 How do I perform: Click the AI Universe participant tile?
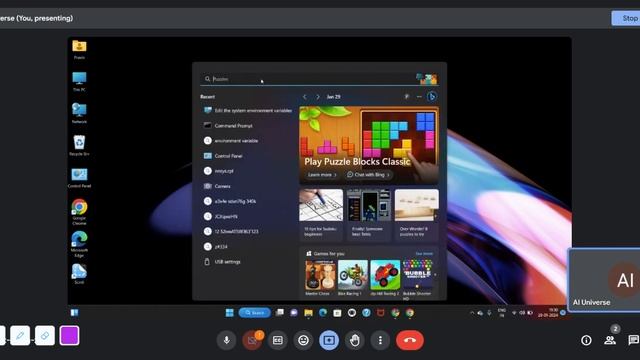point(604,280)
